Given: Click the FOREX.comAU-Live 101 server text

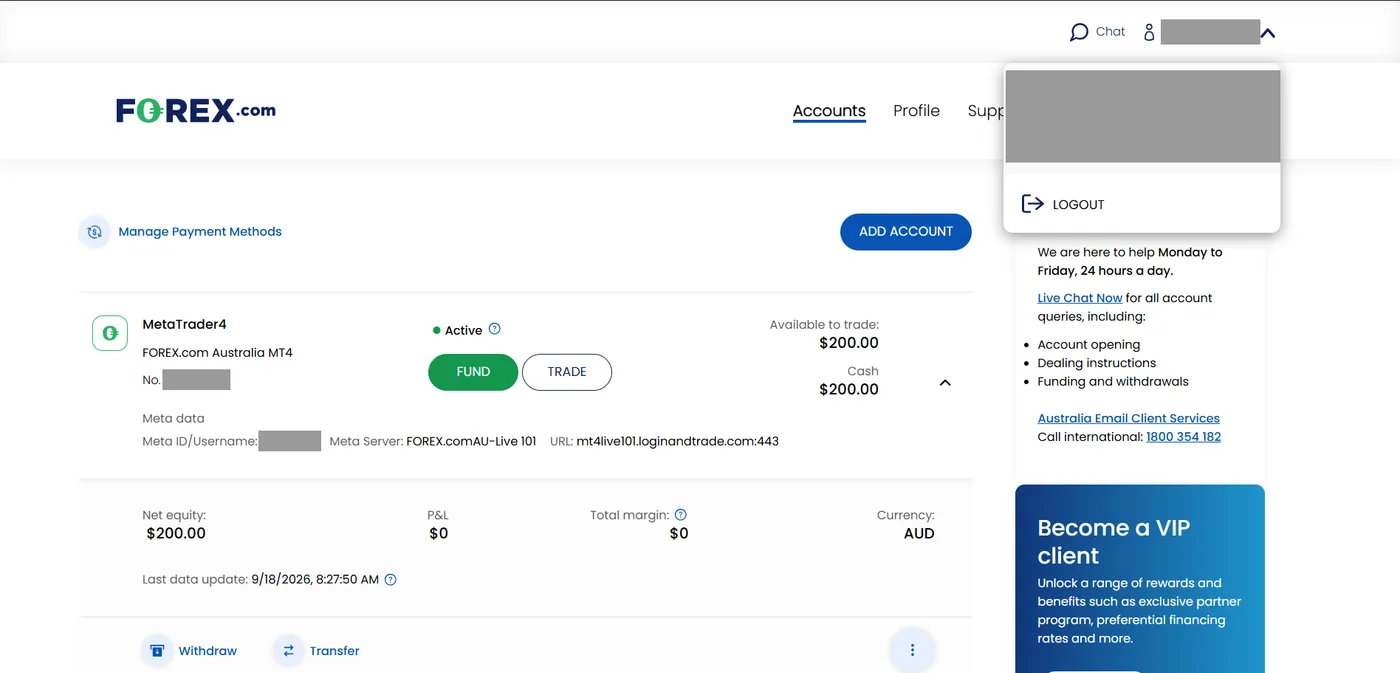Looking at the screenshot, I should pos(471,441).
